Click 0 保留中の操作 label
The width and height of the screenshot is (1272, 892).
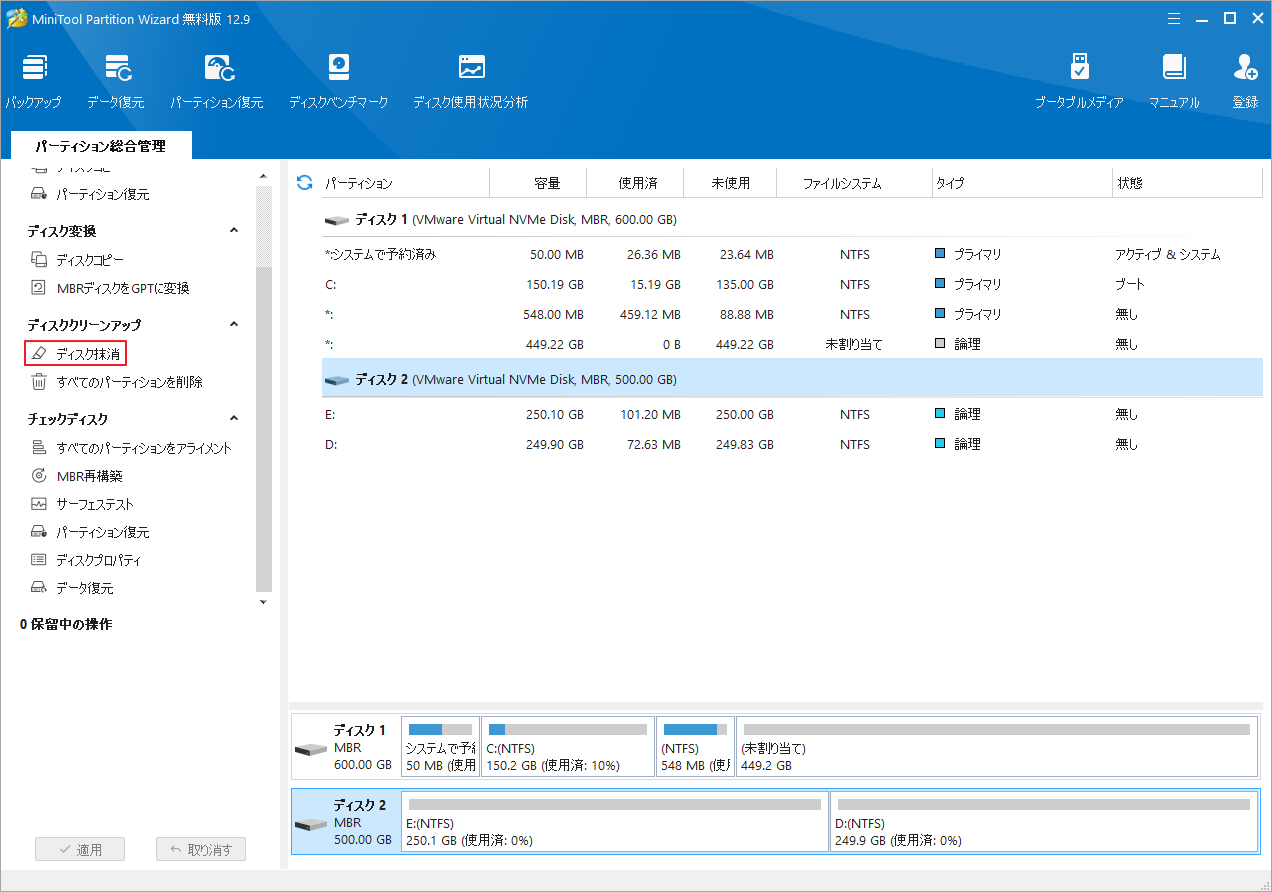[x=66, y=624]
